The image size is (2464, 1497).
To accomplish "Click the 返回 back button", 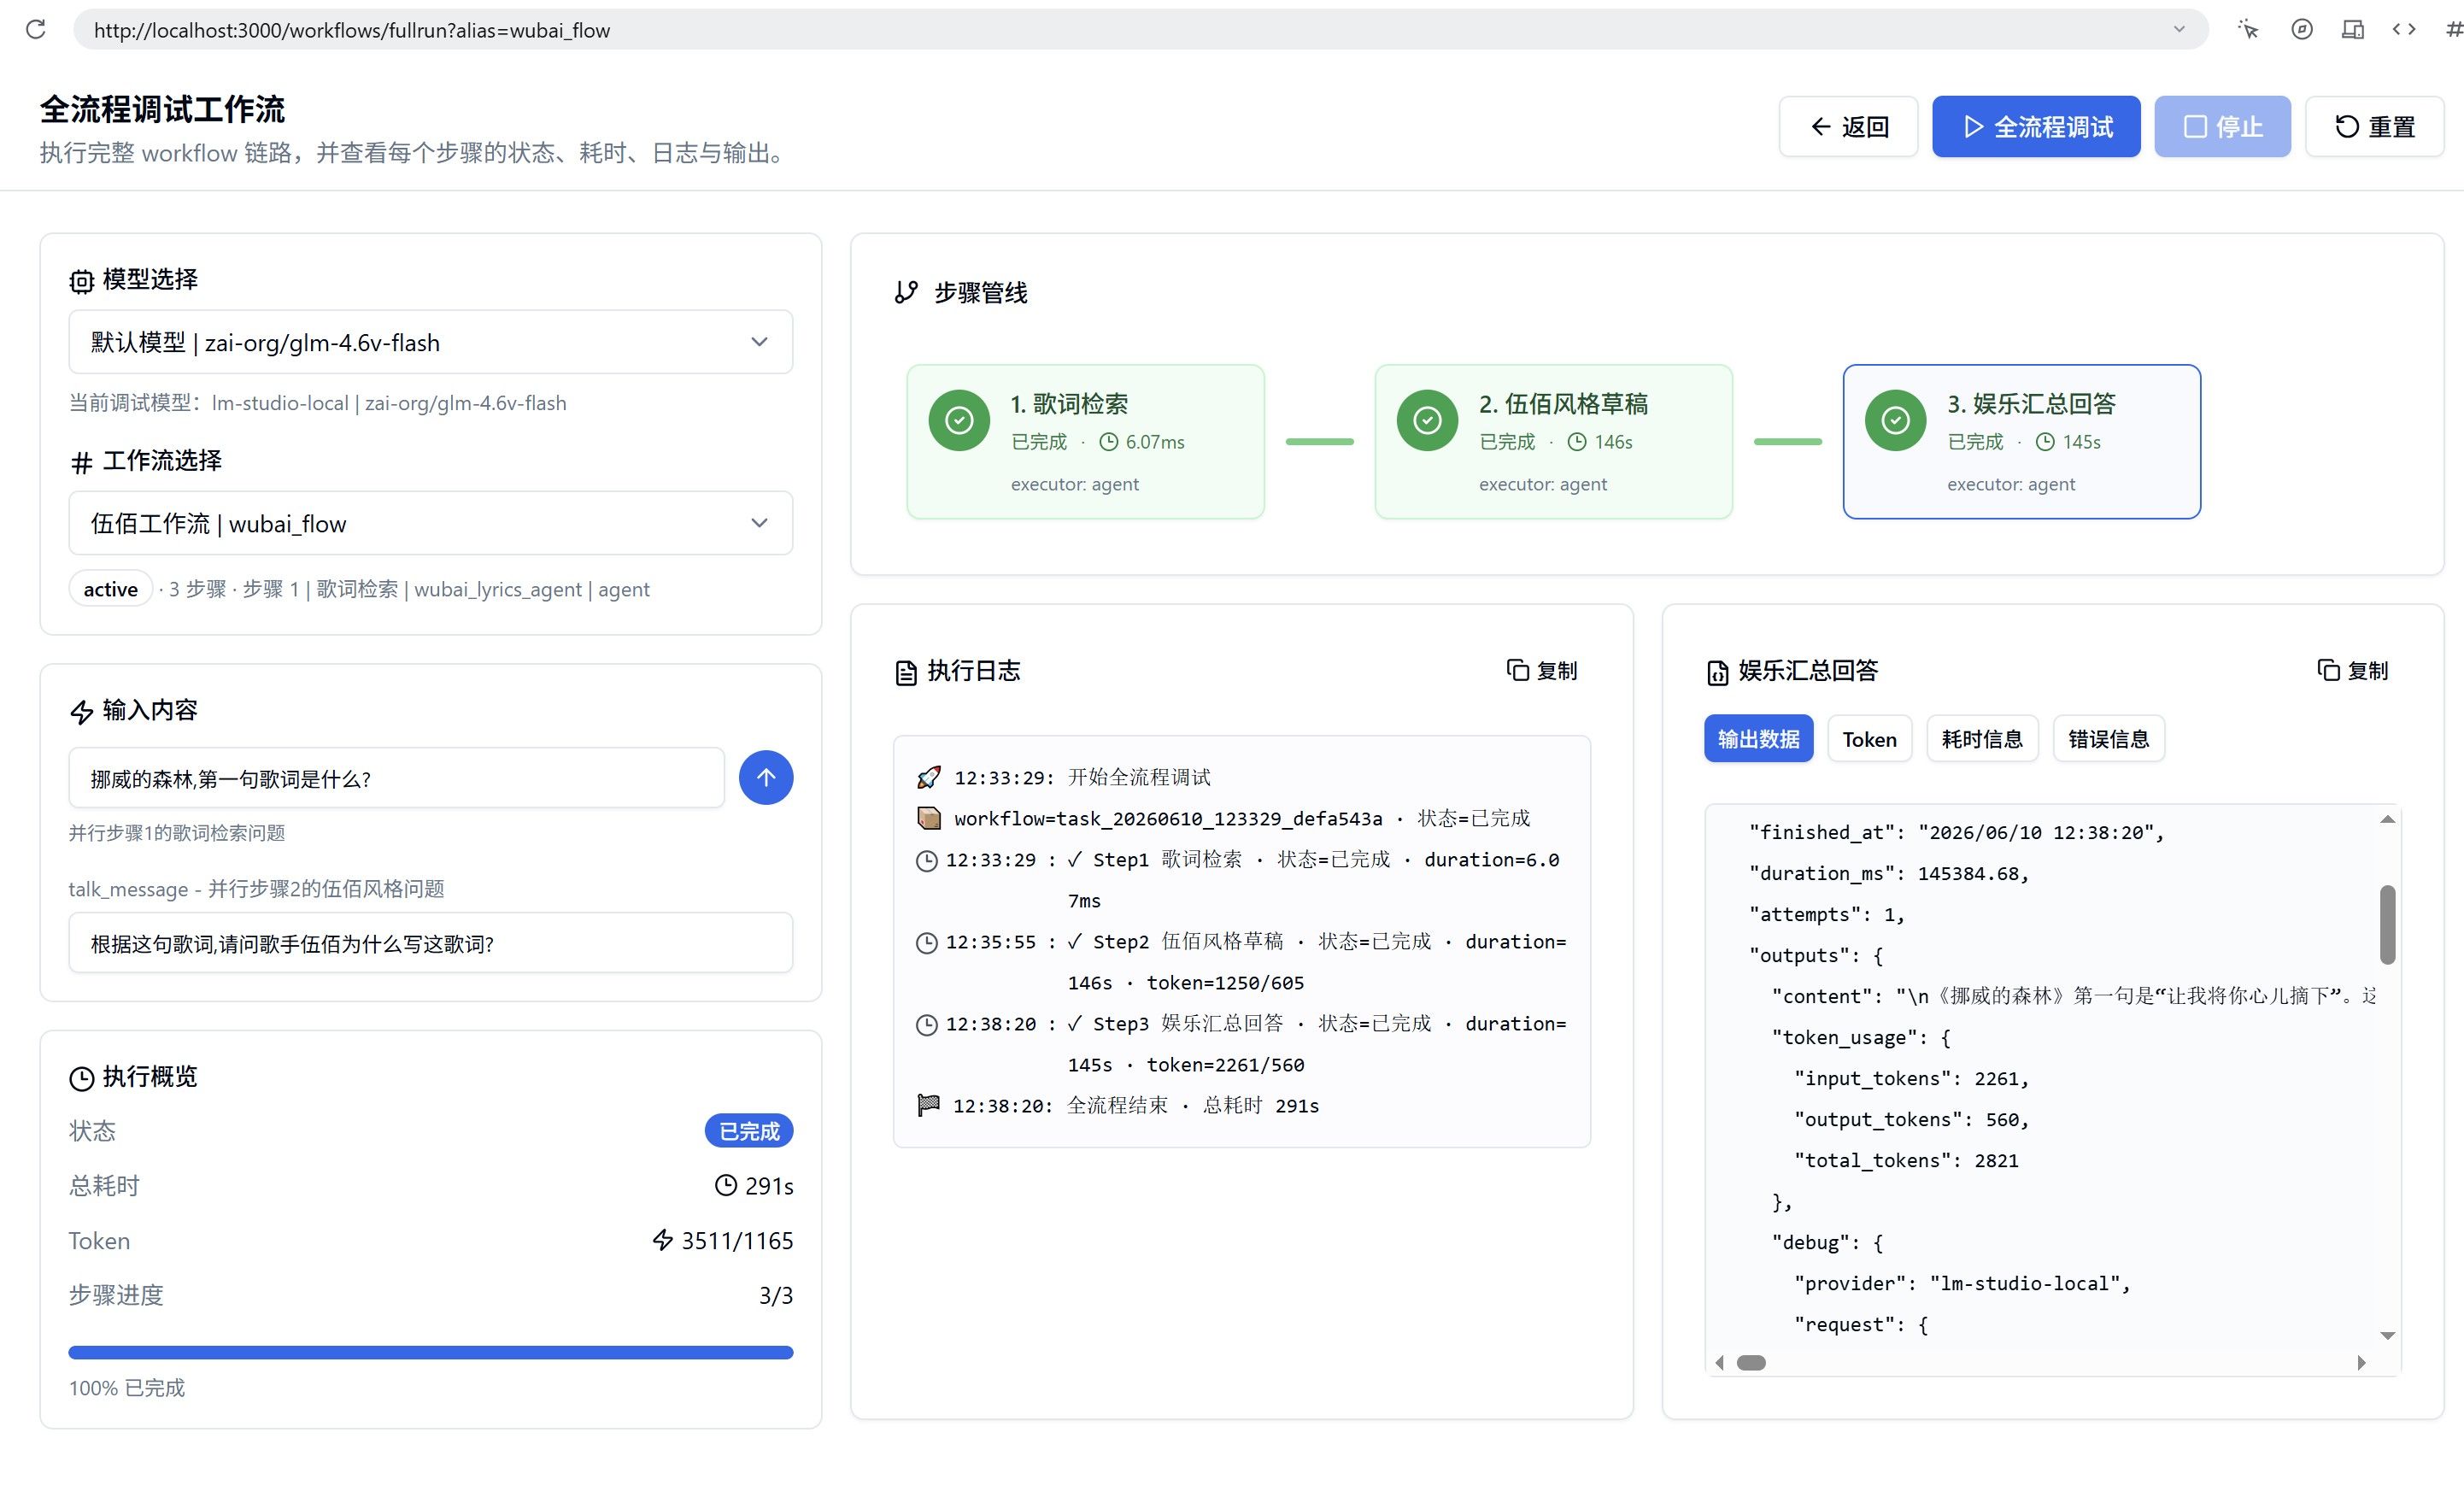I will (x=1848, y=126).
